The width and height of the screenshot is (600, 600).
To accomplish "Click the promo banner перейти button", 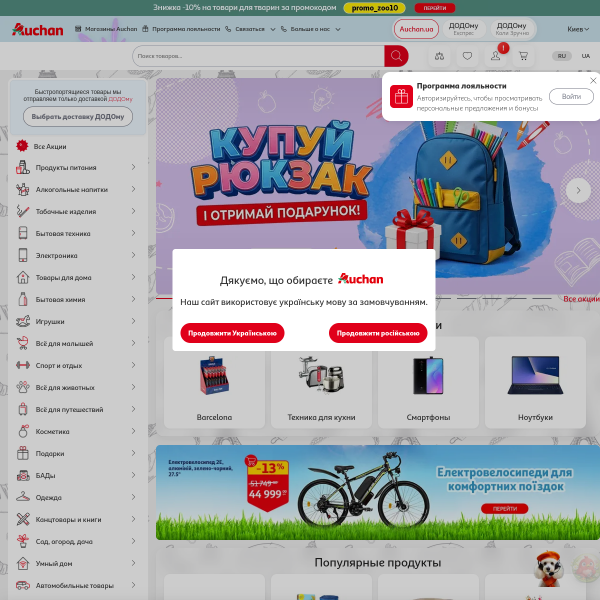I will 435,8.
